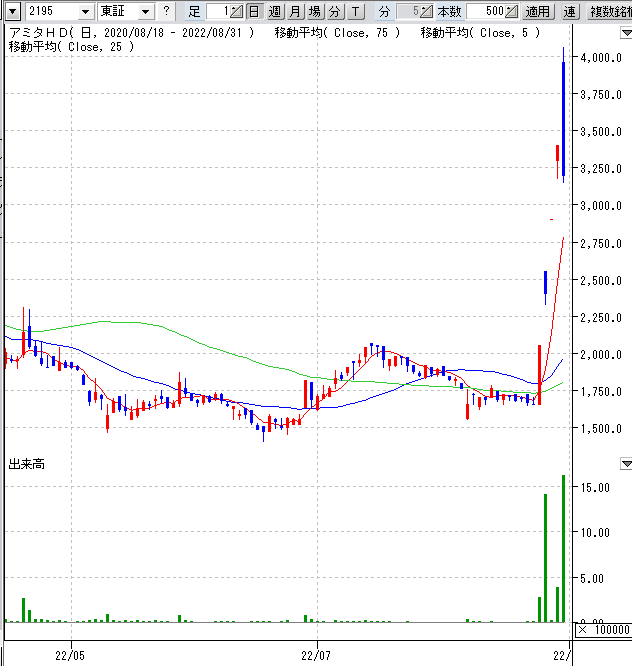Open the leftmost toolbar dropdown arrow
This screenshot has height=666, width=632.
[13, 11]
